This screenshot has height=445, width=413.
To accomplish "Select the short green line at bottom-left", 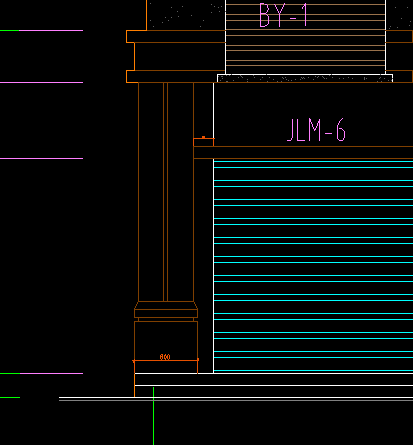I will coord(10,397).
